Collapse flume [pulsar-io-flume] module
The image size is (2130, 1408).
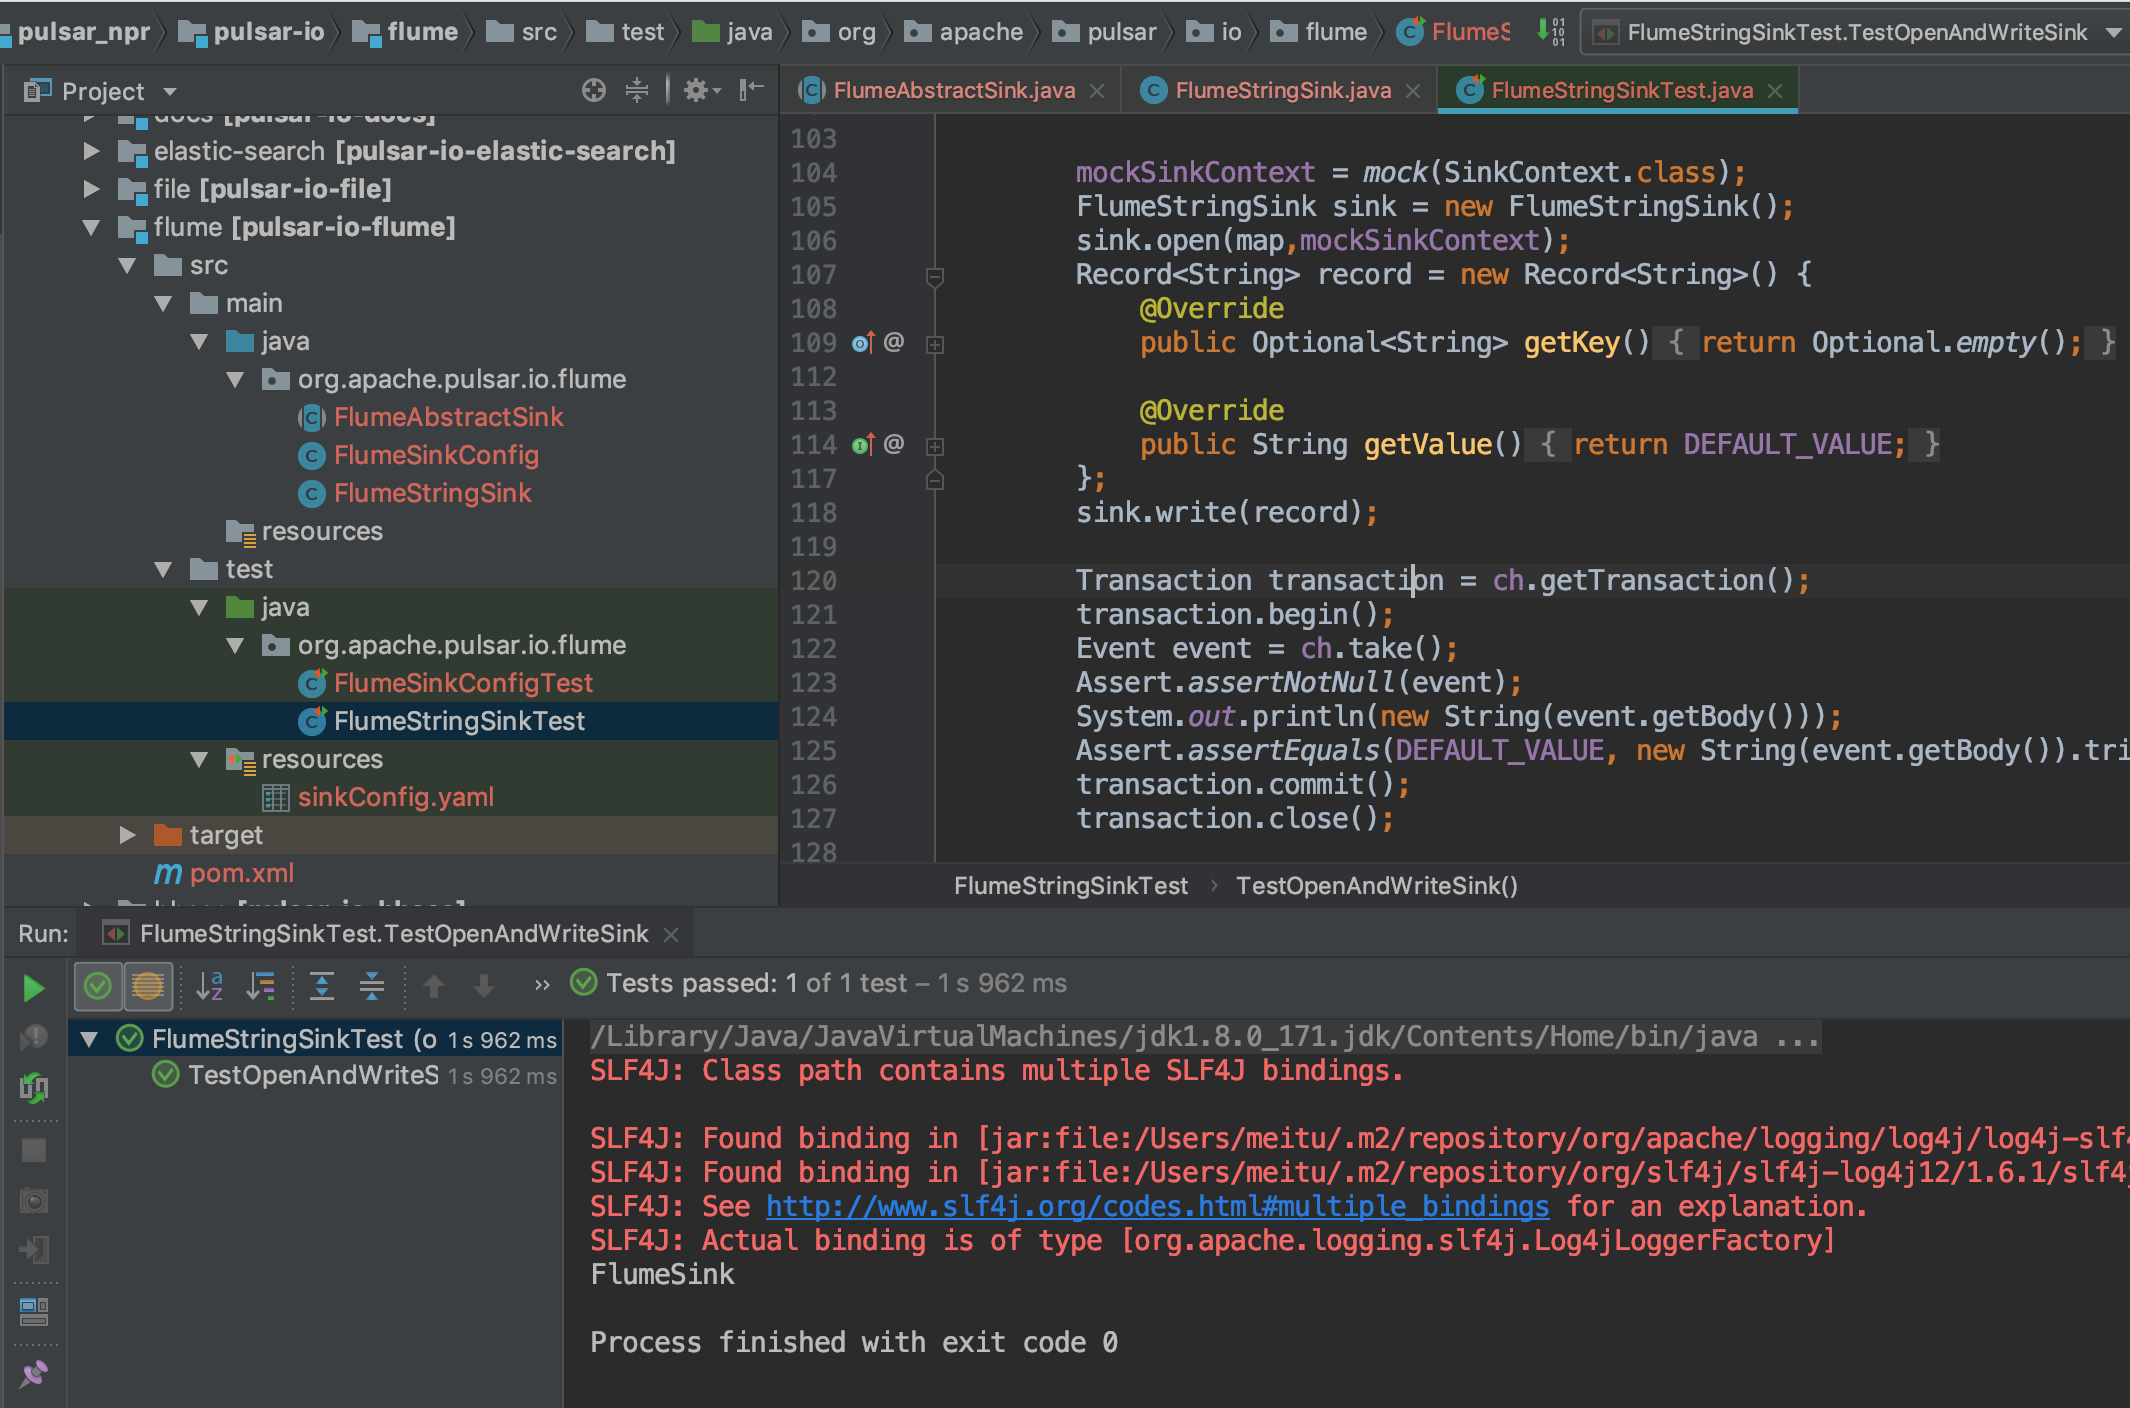click(91, 227)
